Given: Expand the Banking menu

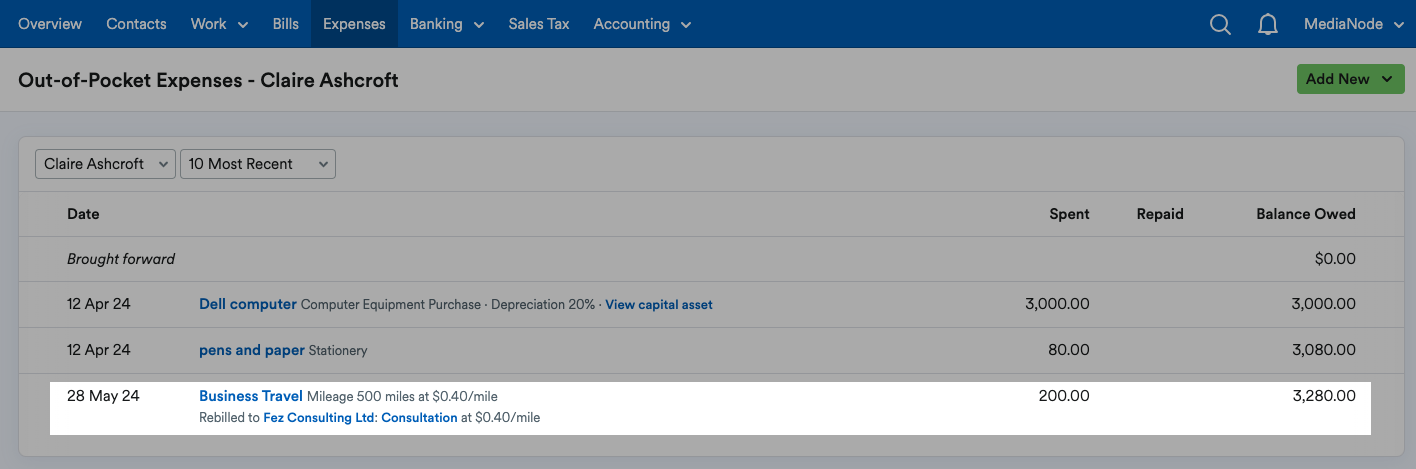Looking at the screenshot, I should tap(446, 24).
